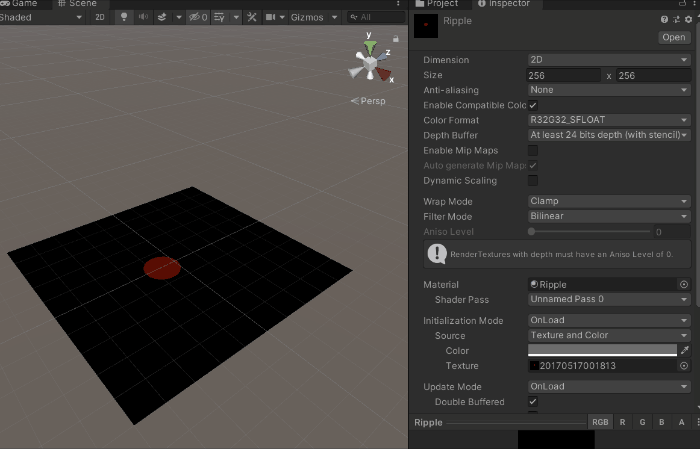
Task: Open the Wrap Mode dropdown
Action: [x=609, y=201]
